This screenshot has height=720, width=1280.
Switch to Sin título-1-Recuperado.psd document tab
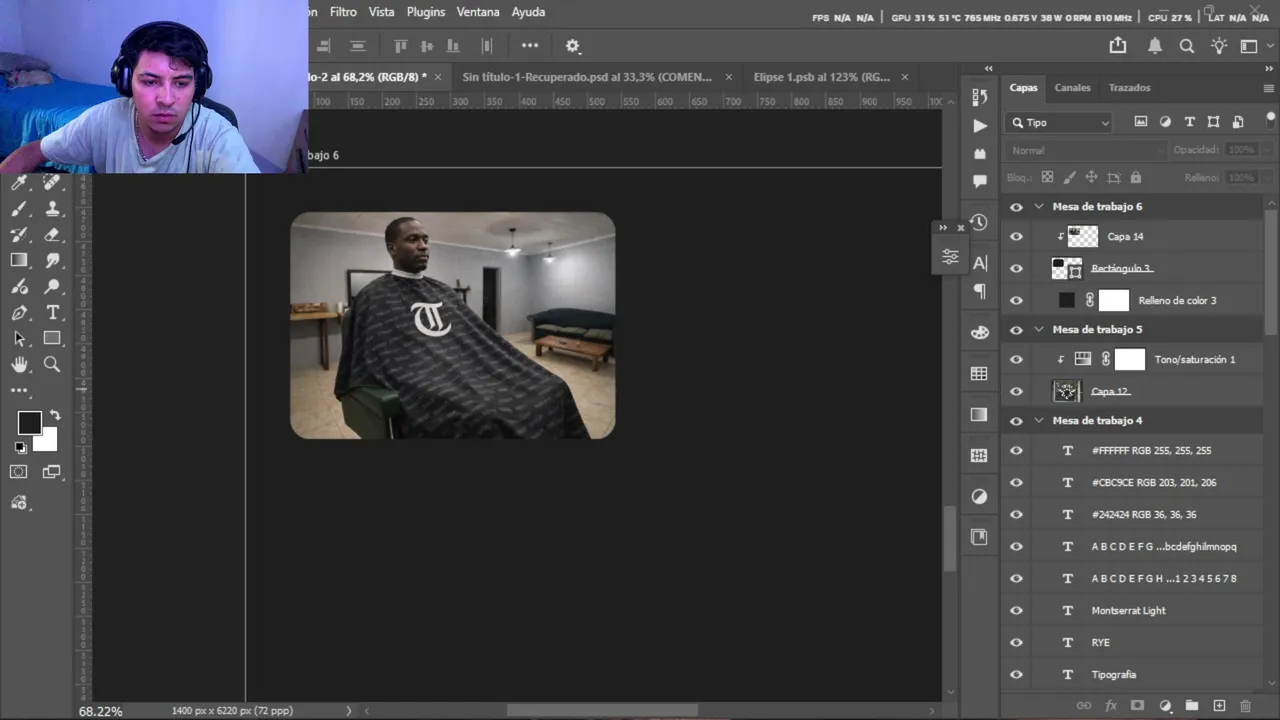tap(587, 77)
